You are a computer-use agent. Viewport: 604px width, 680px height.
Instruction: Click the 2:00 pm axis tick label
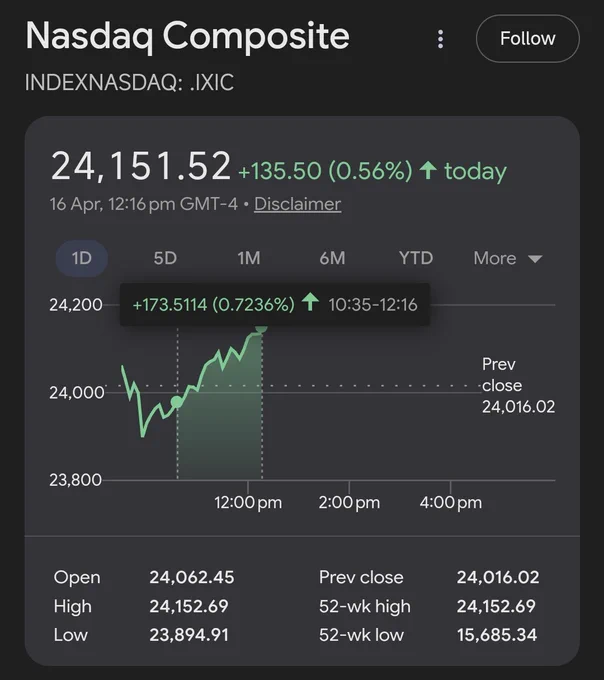coord(349,503)
